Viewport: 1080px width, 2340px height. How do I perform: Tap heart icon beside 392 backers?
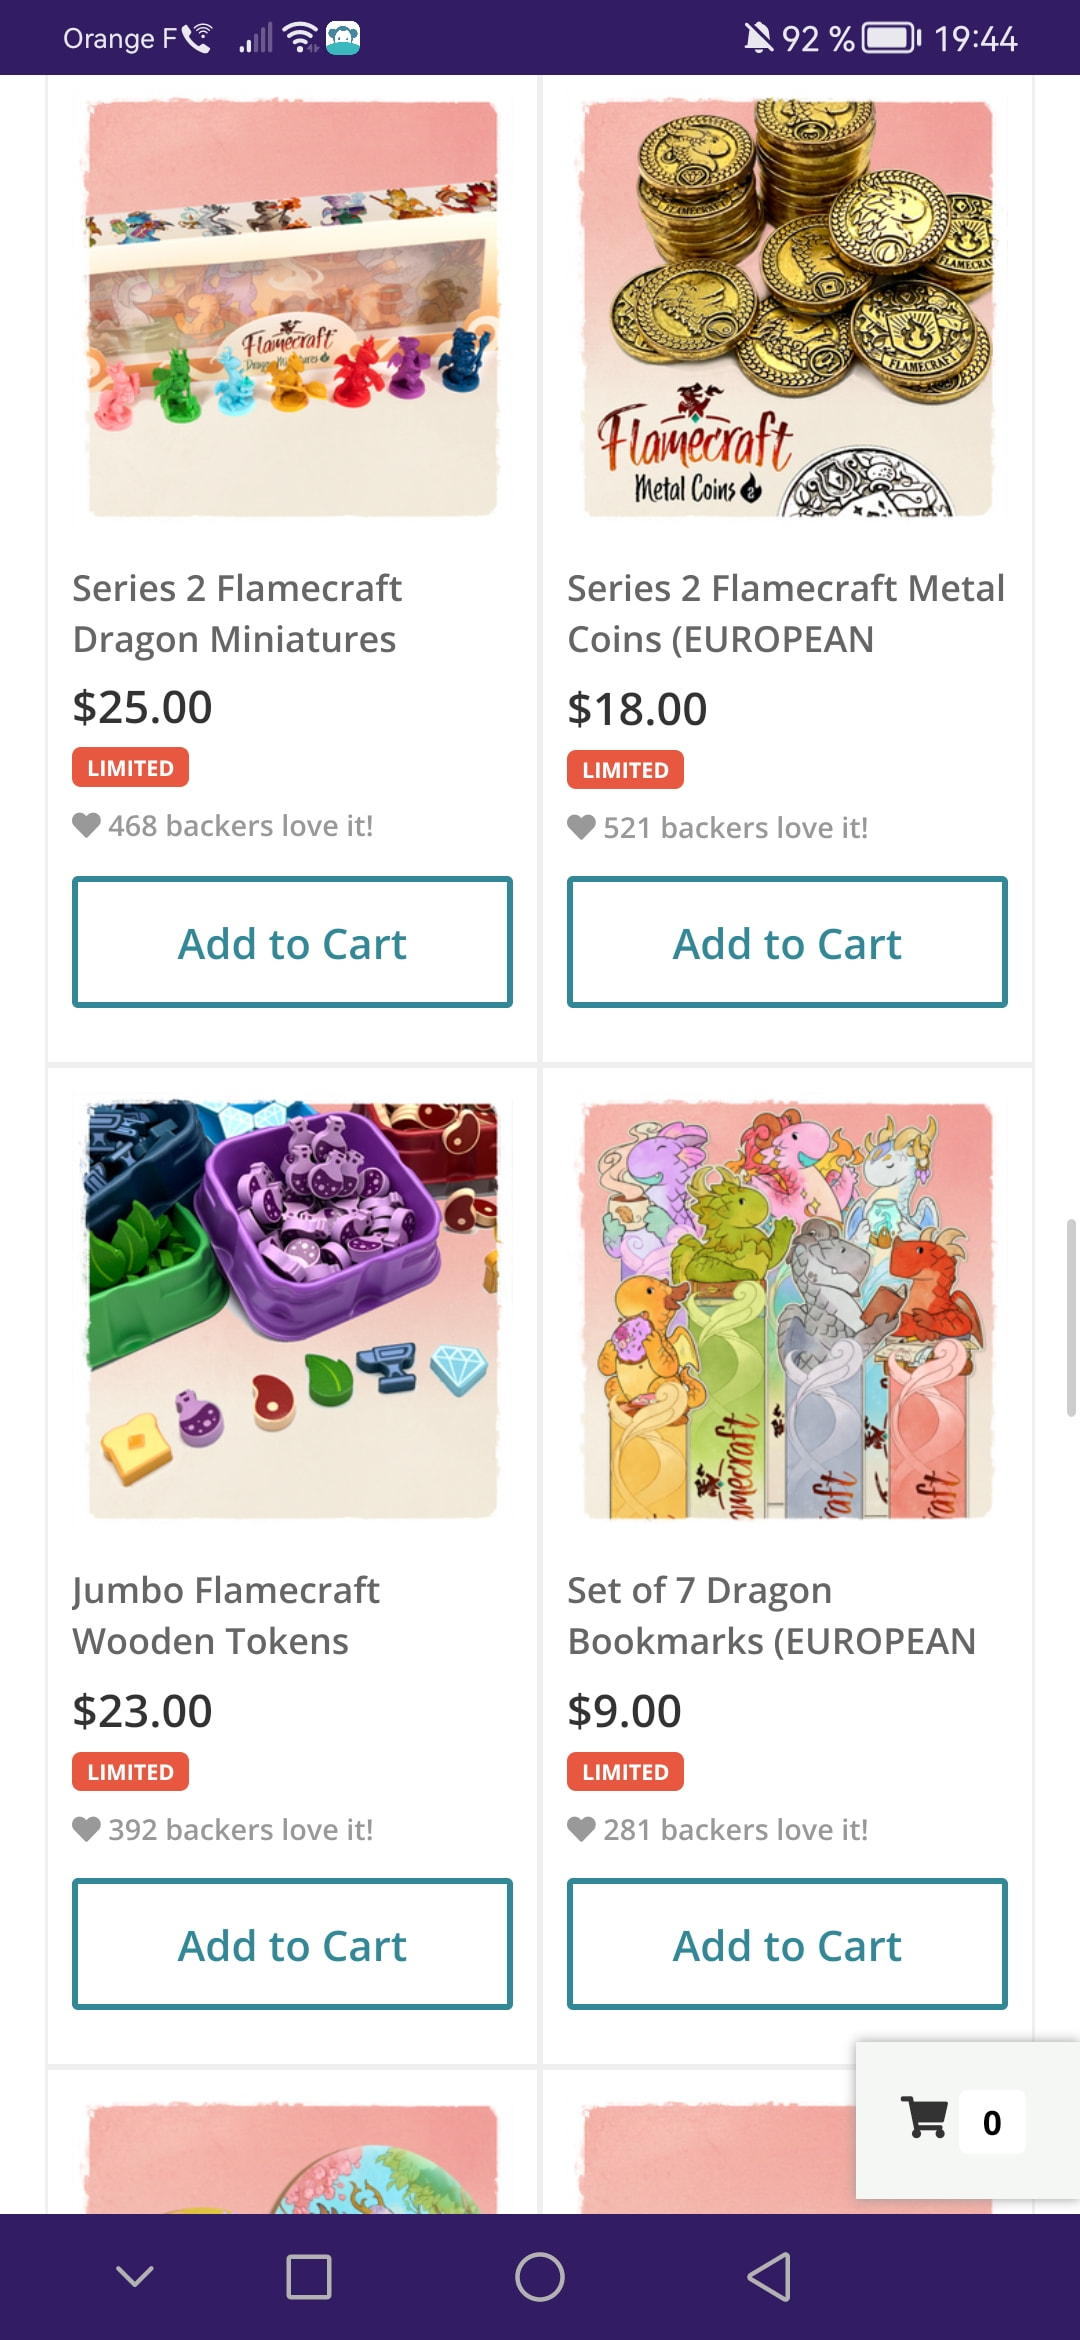87,1829
